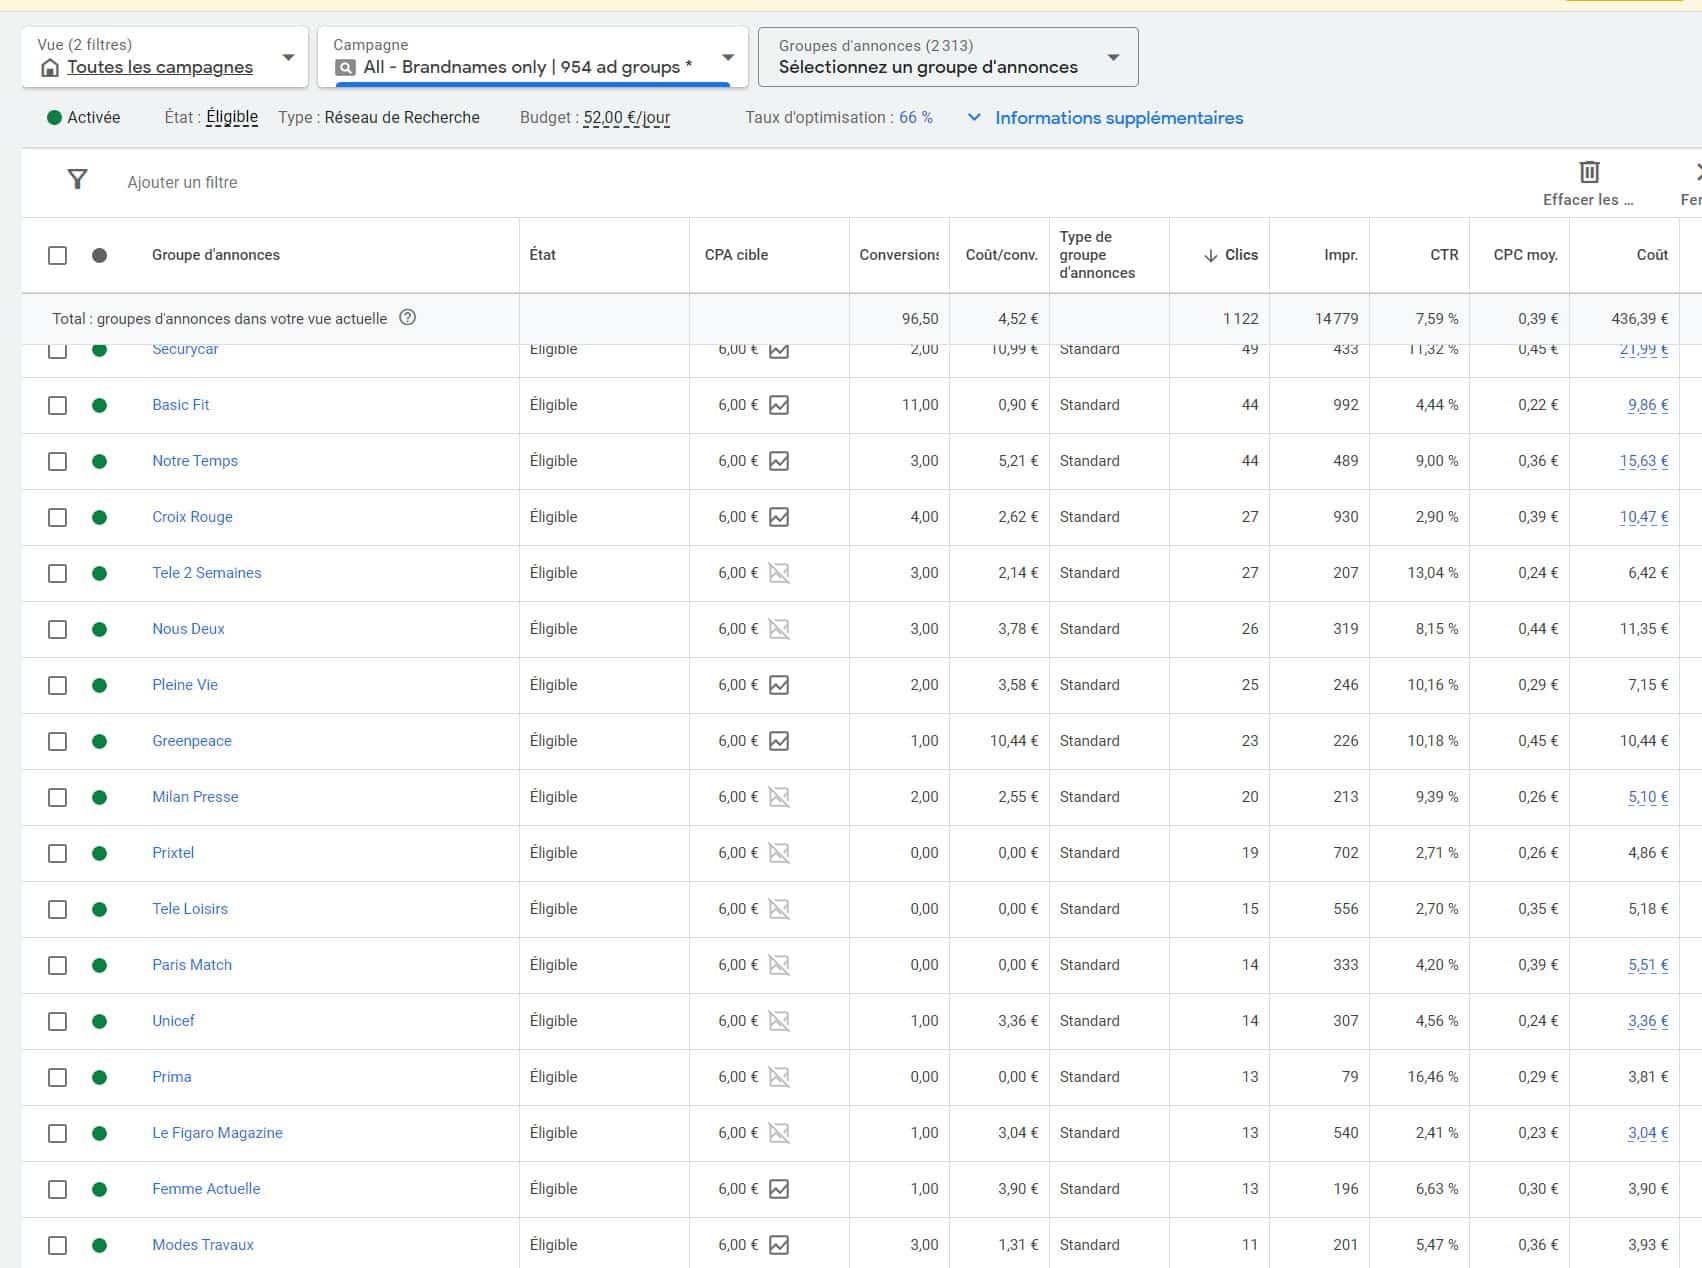Select the Prixtel row checkbox
This screenshot has width=1702, height=1268.
(x=58, y=853)
